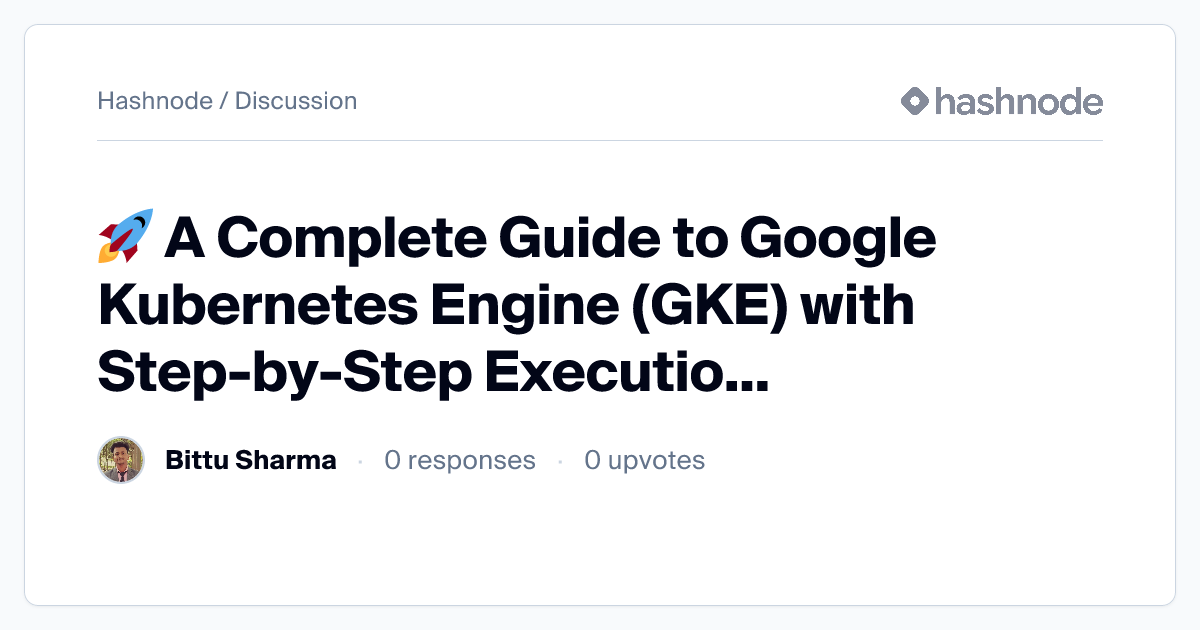Click the "0 responses" count

[x=460, y=460]
